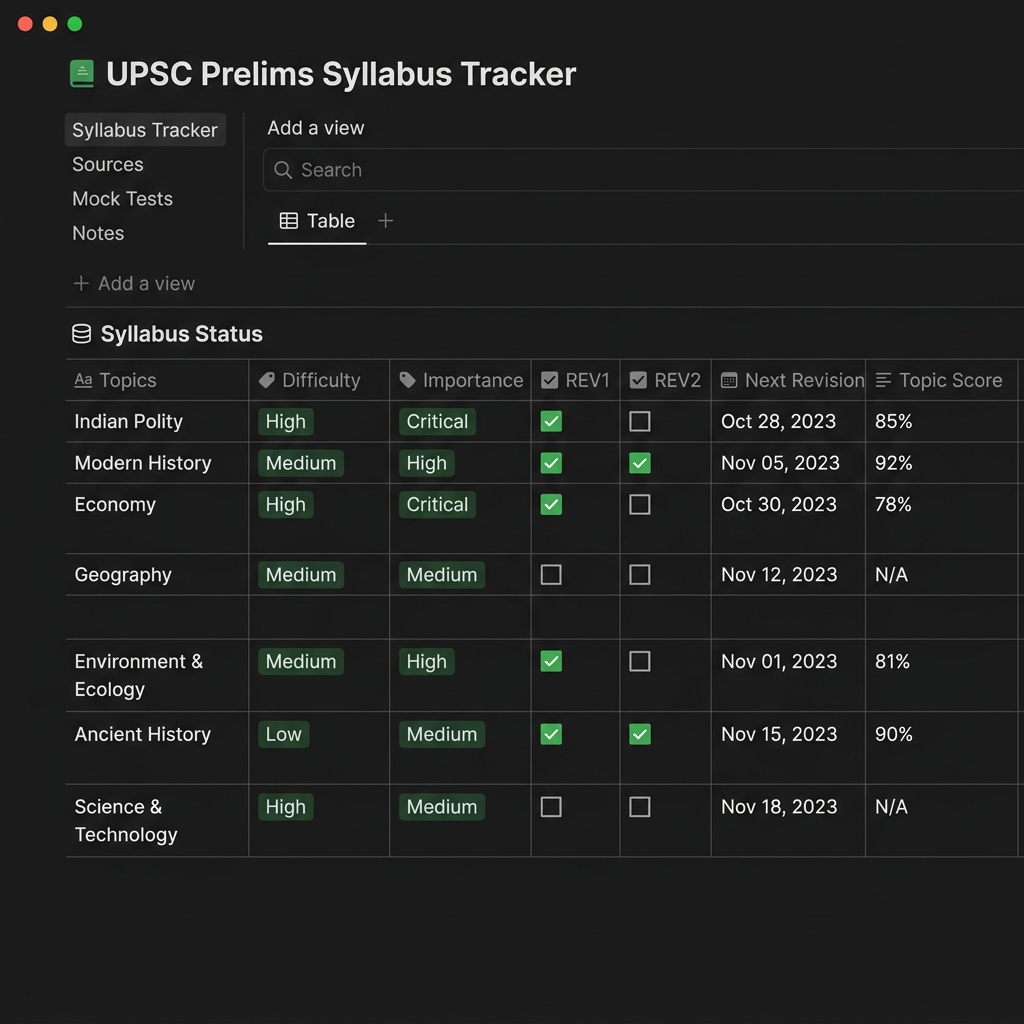Check REV1 for Science & Technology

pyautogui.click(x=551, y=807)
